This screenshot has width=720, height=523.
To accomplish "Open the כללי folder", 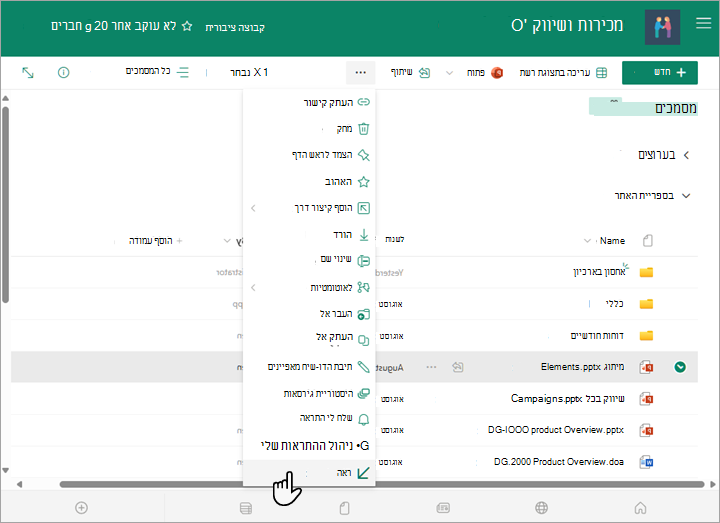I will coord(614,304).
